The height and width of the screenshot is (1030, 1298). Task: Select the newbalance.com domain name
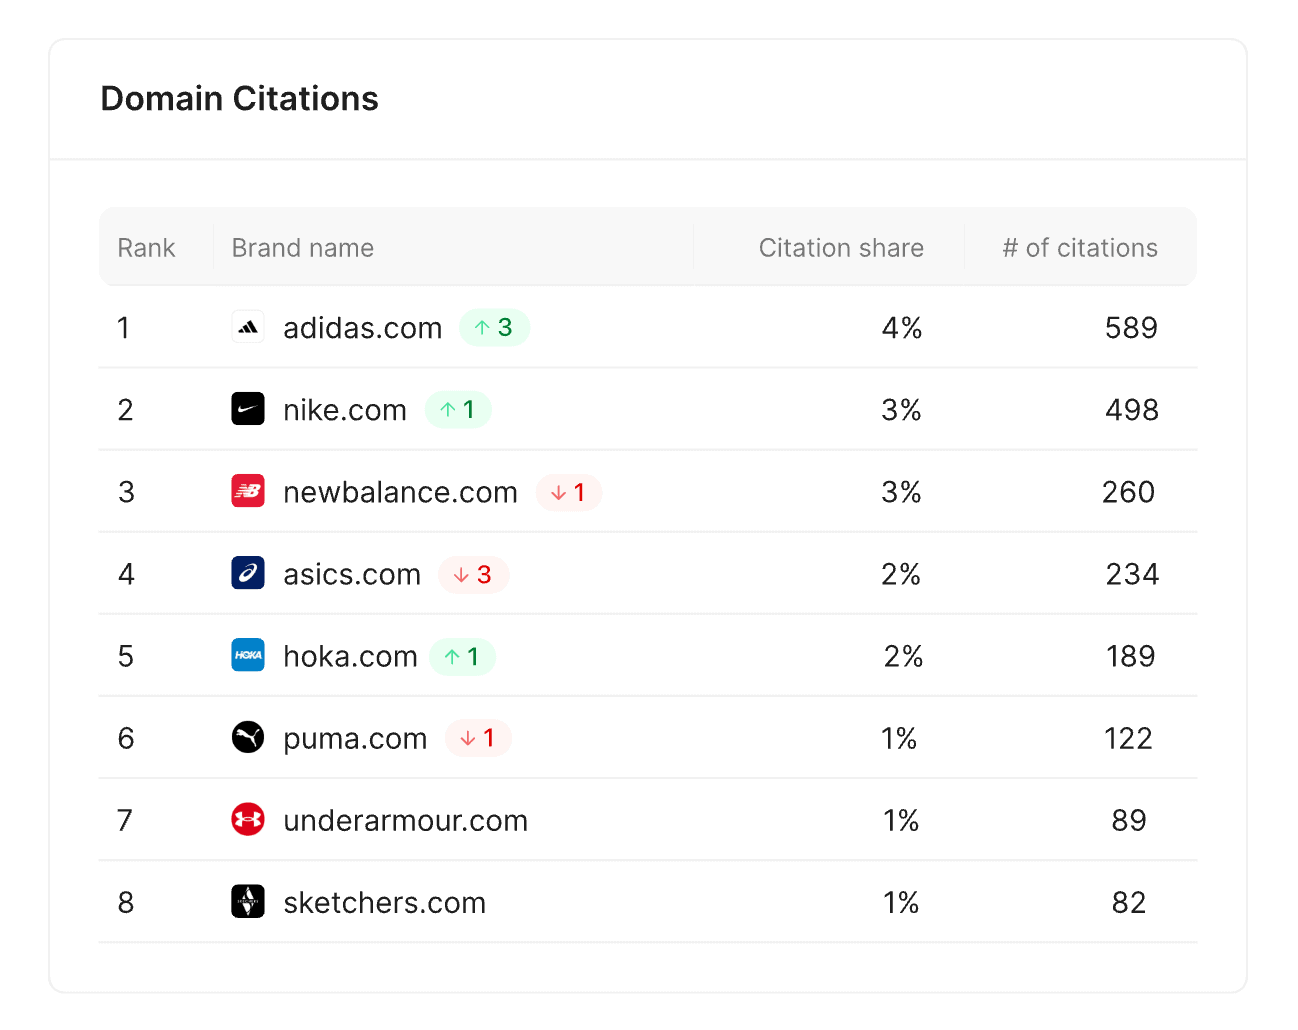pyautogui.click(x=400, y=492)
